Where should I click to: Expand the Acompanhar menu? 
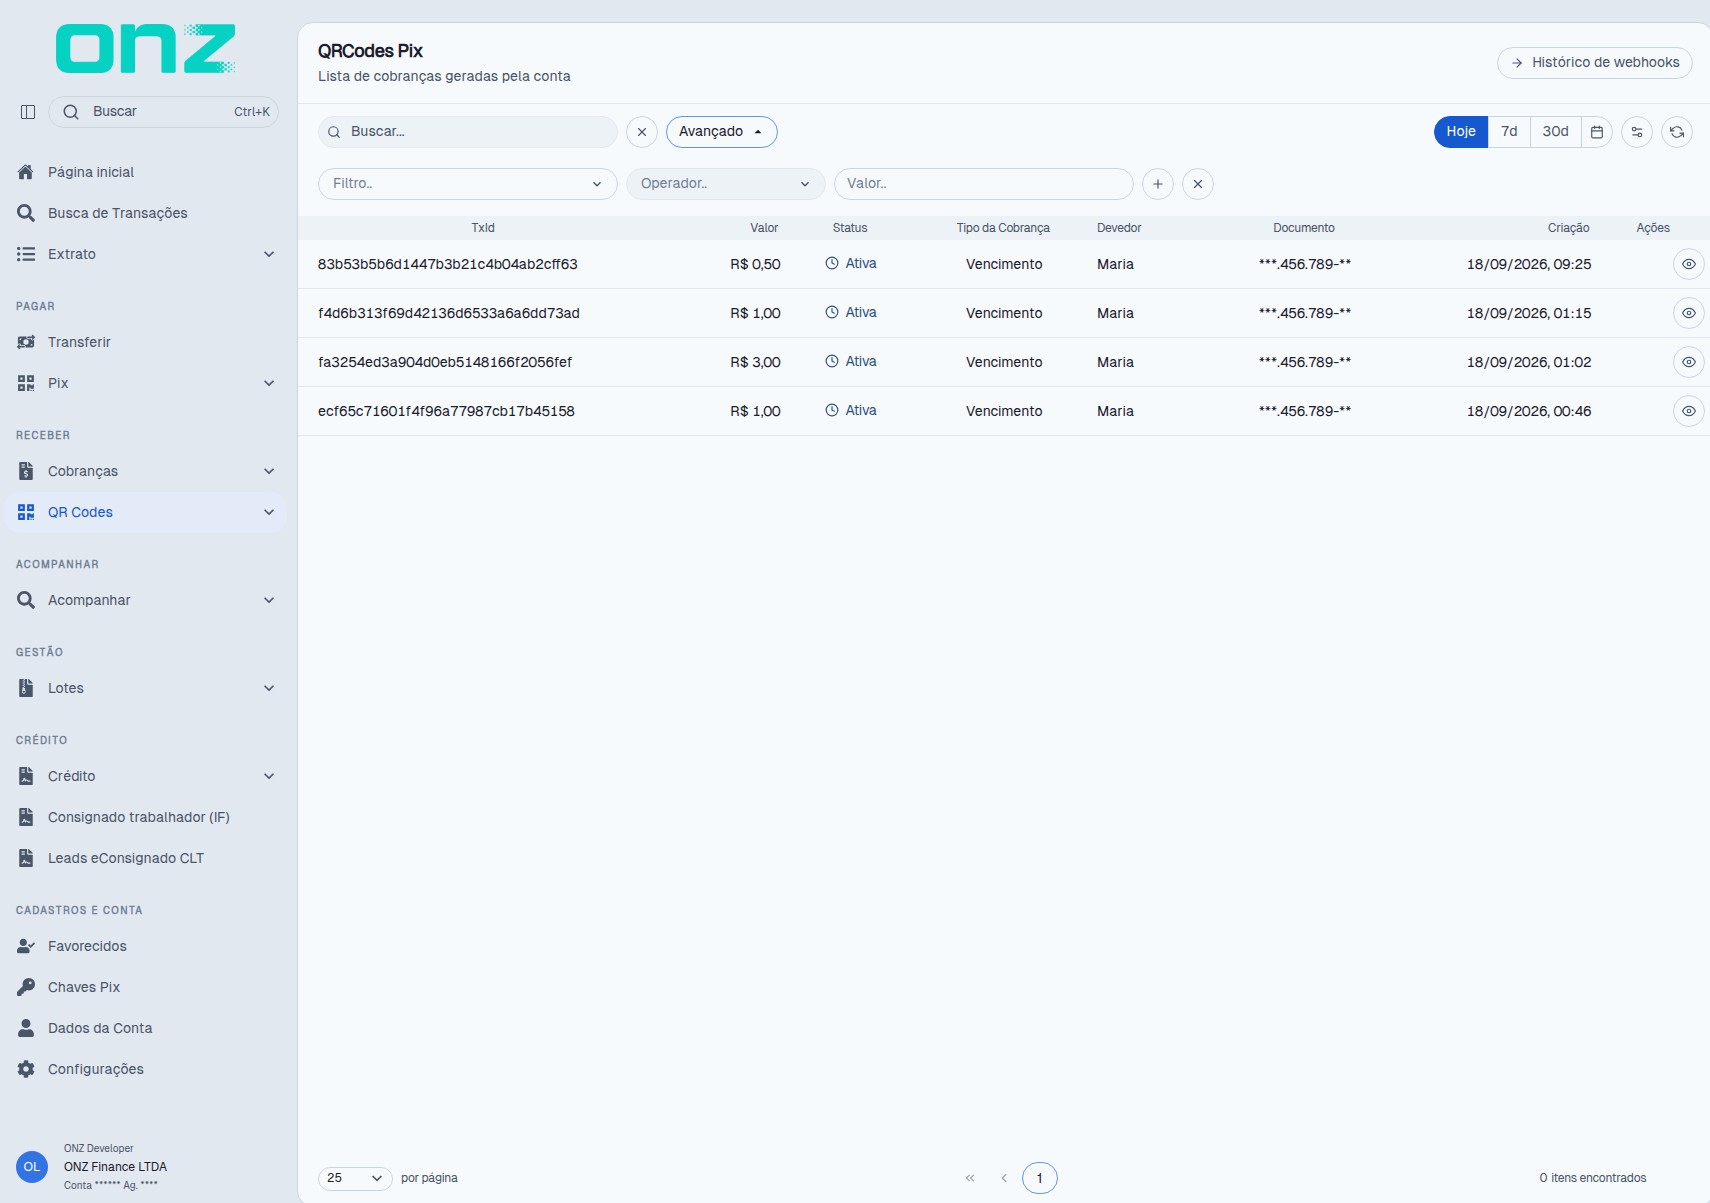coord(146,600)
